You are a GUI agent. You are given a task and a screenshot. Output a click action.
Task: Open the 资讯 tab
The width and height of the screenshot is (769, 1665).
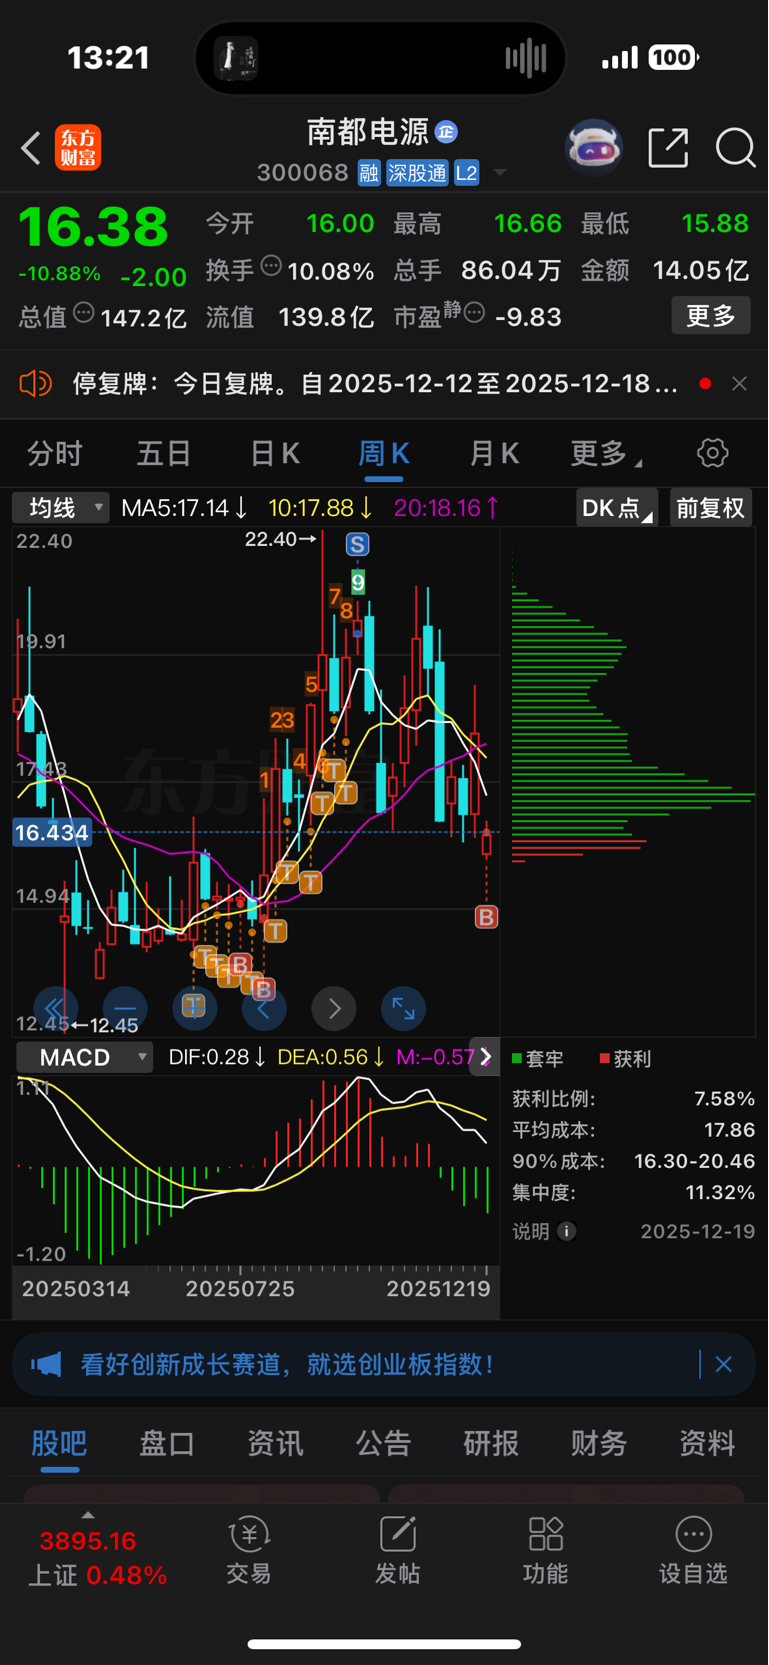click(x=275, y=1443)
